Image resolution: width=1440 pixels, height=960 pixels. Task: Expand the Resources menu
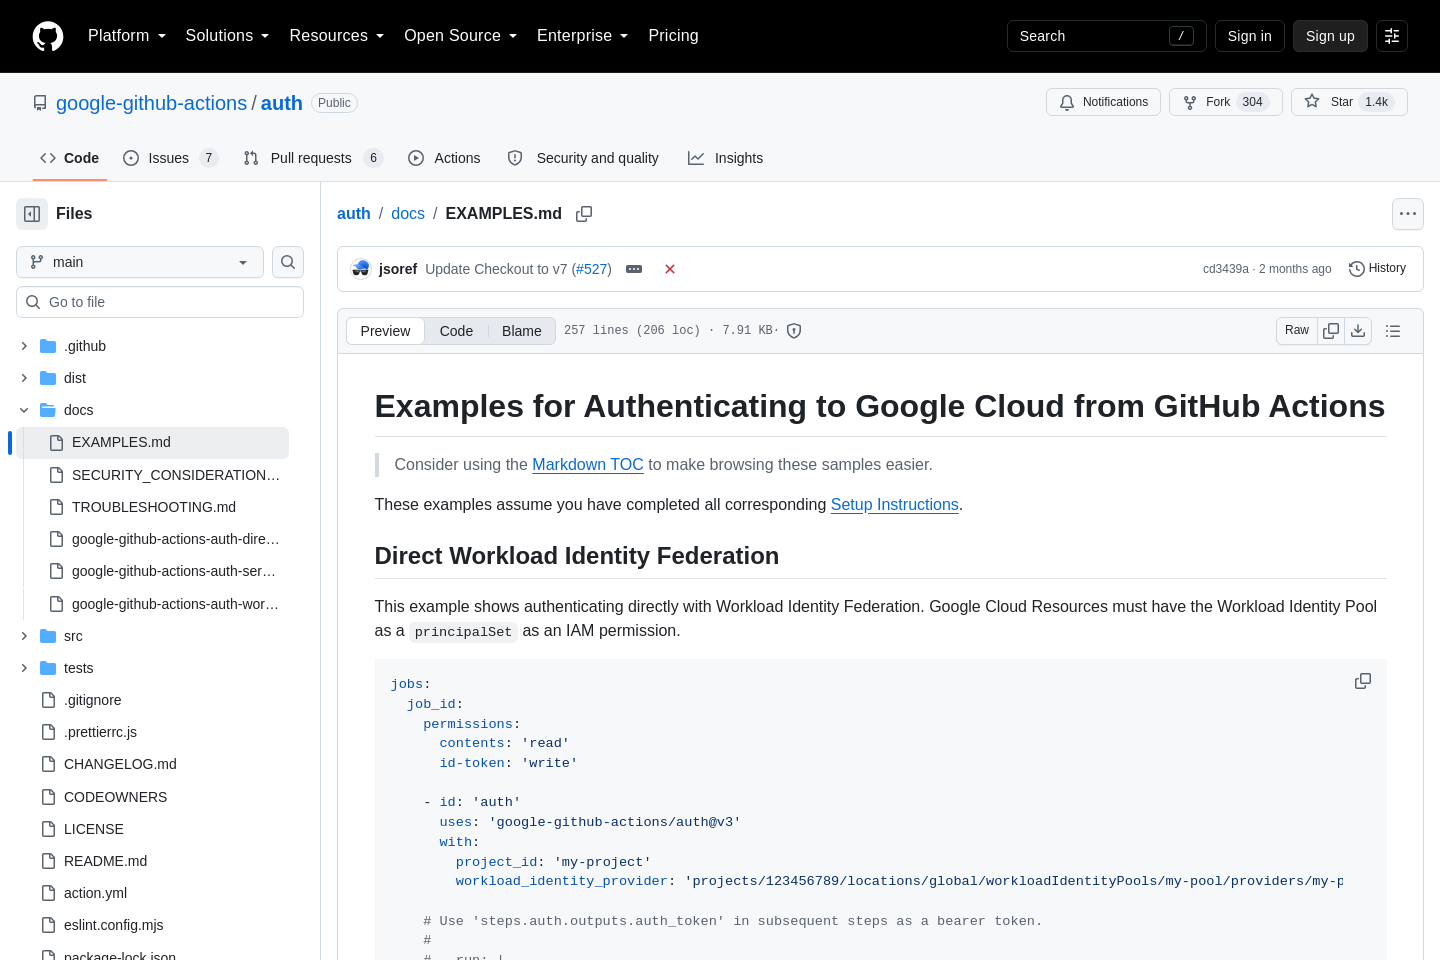pyautogui.click(x=337, y=36)
